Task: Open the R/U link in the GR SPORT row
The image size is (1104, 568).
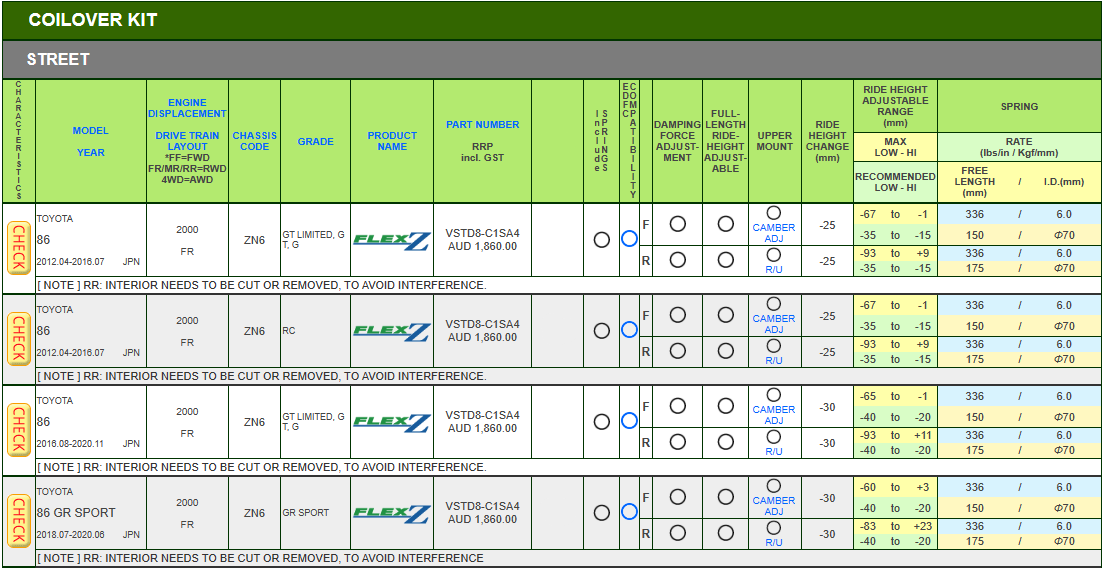Action: pos(774,543)
